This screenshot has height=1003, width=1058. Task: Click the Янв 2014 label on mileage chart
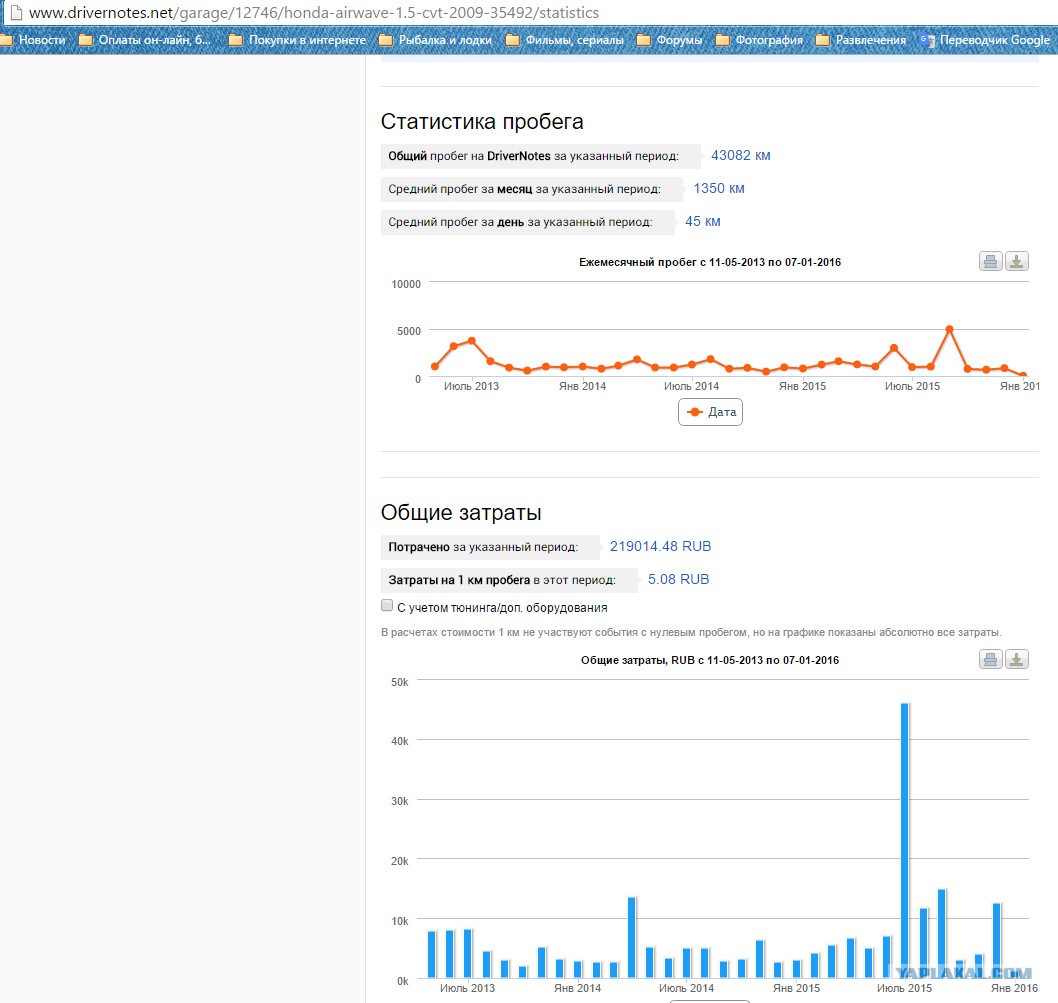[x=582, y=386]
